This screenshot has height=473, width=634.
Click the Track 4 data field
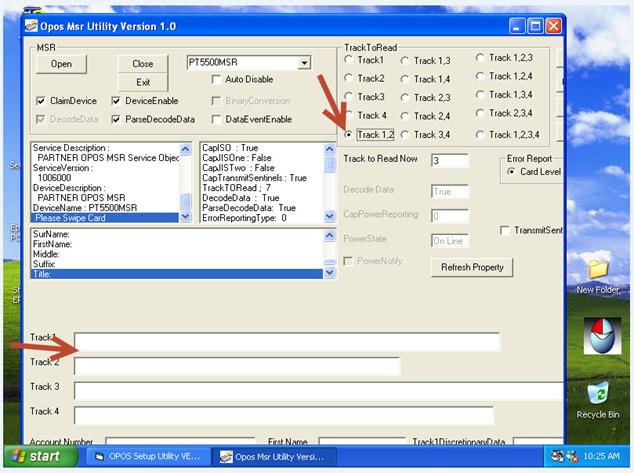click(284, 416)
